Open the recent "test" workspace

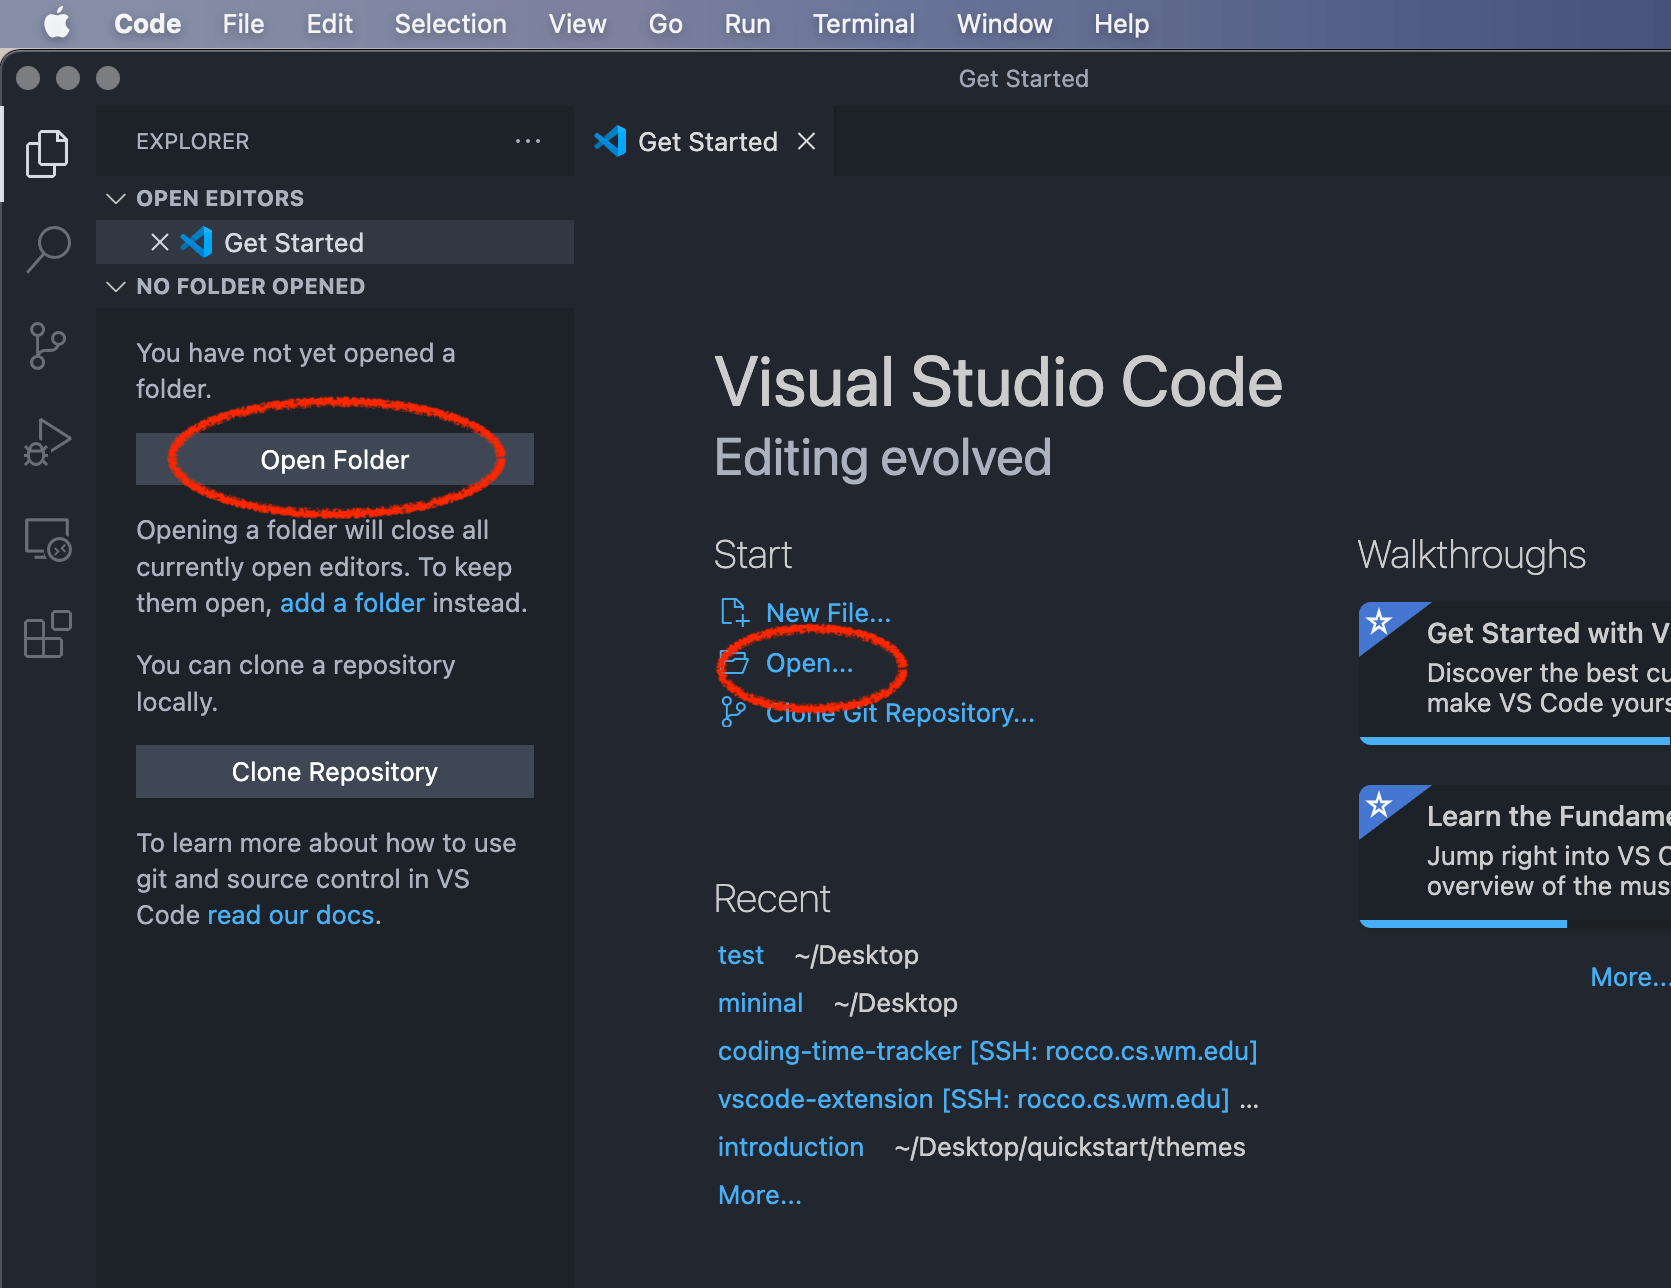740,954
